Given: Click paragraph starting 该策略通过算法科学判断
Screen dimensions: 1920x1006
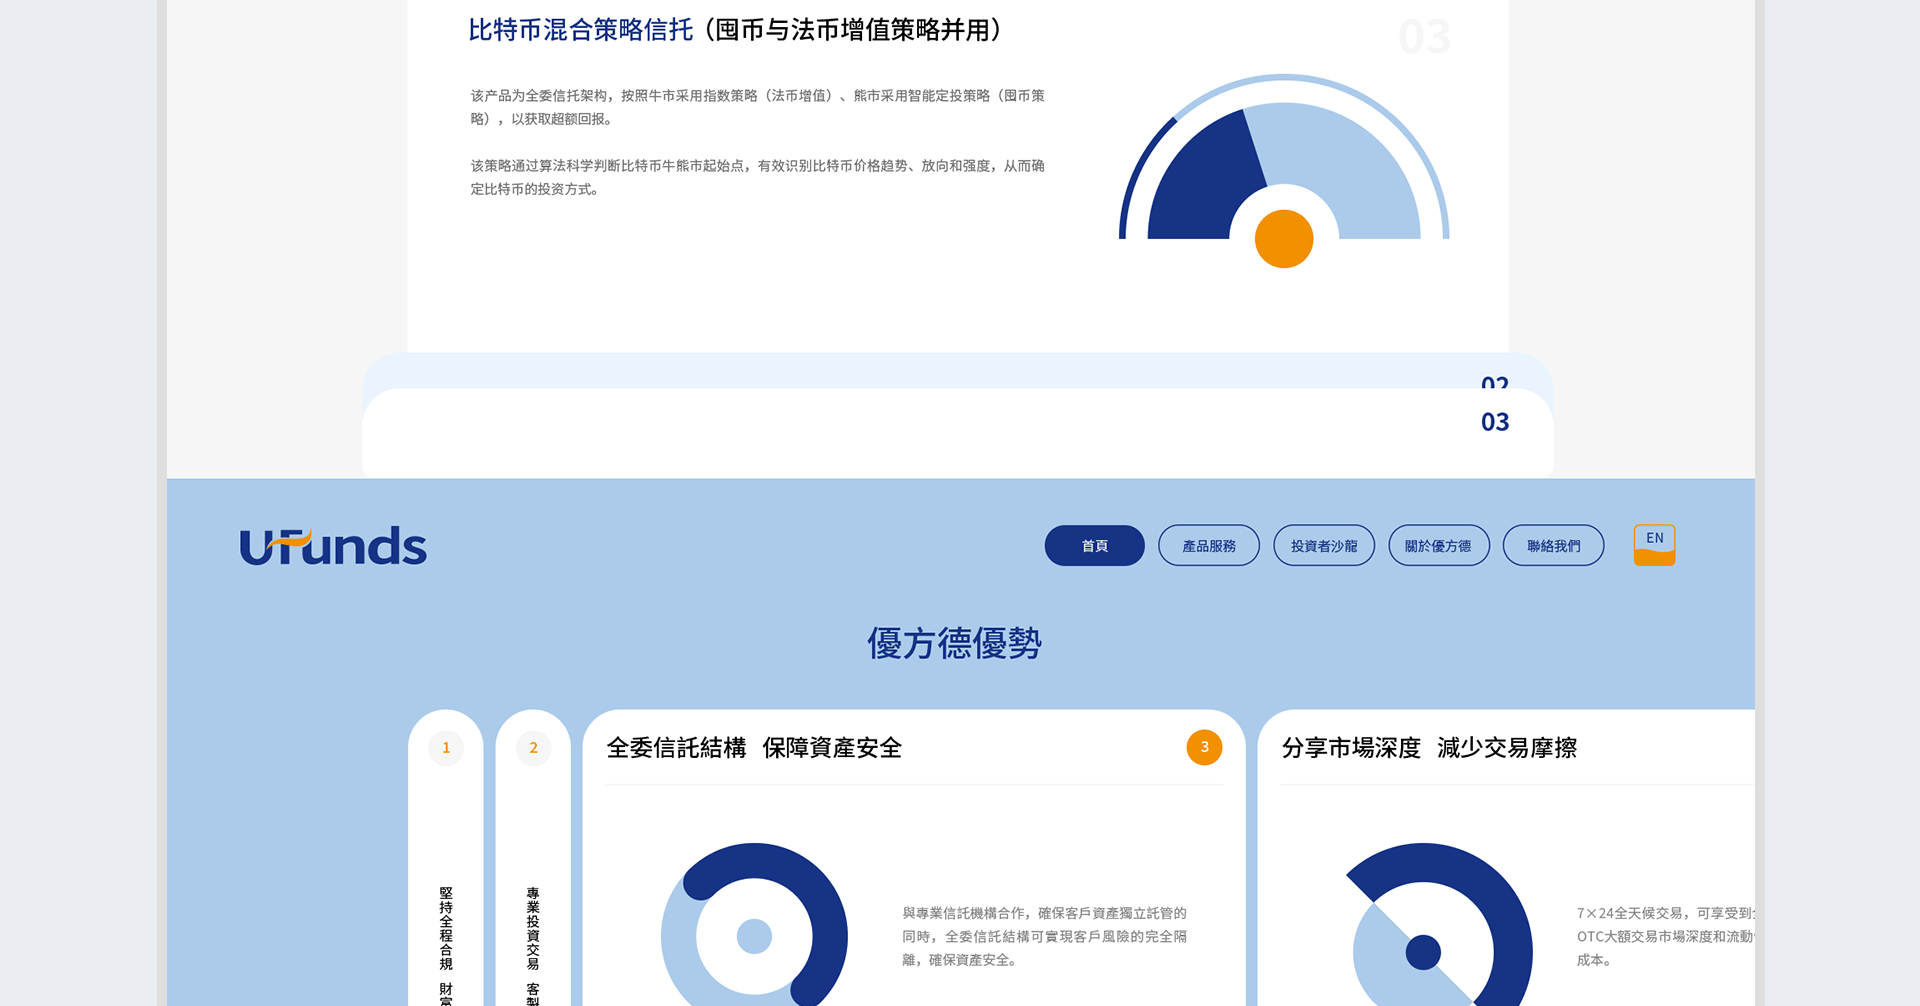Looking at the screenshot, I should pyautogui.click(x=758, y=177).
